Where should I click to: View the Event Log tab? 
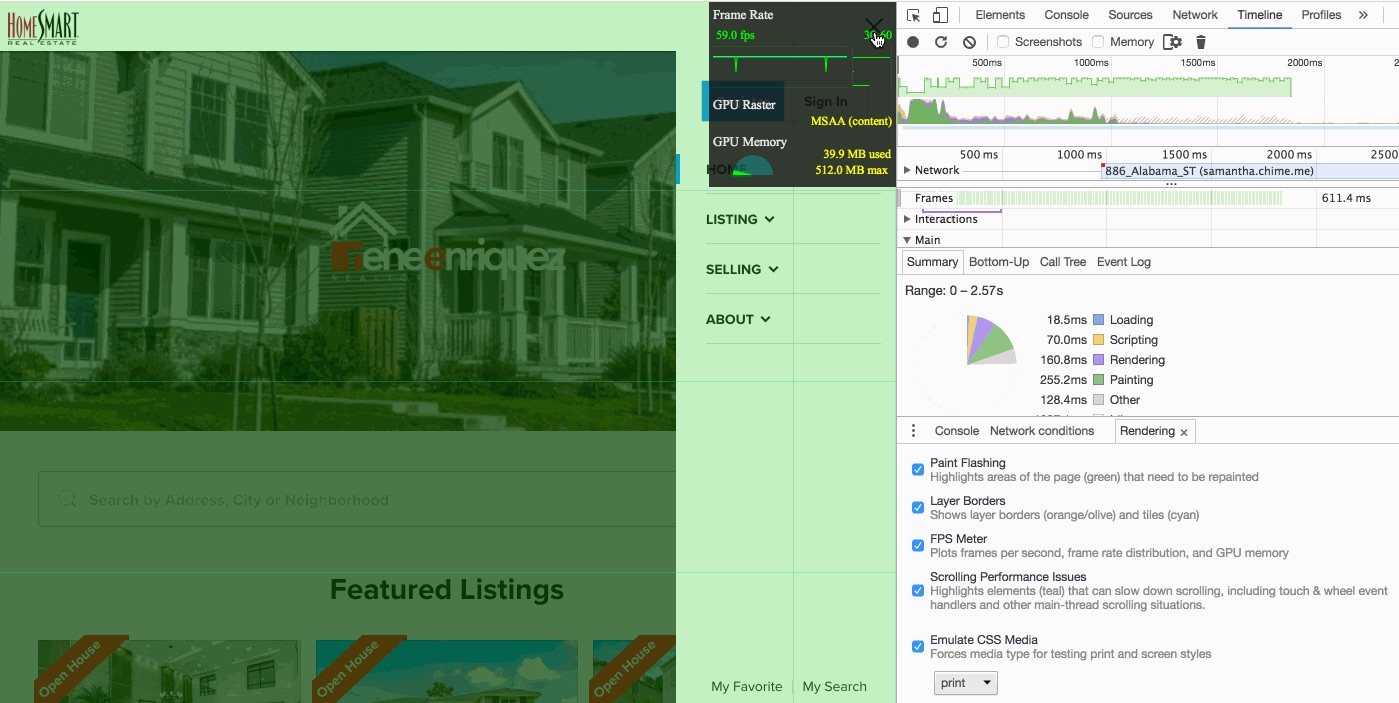pos(1124,262)
